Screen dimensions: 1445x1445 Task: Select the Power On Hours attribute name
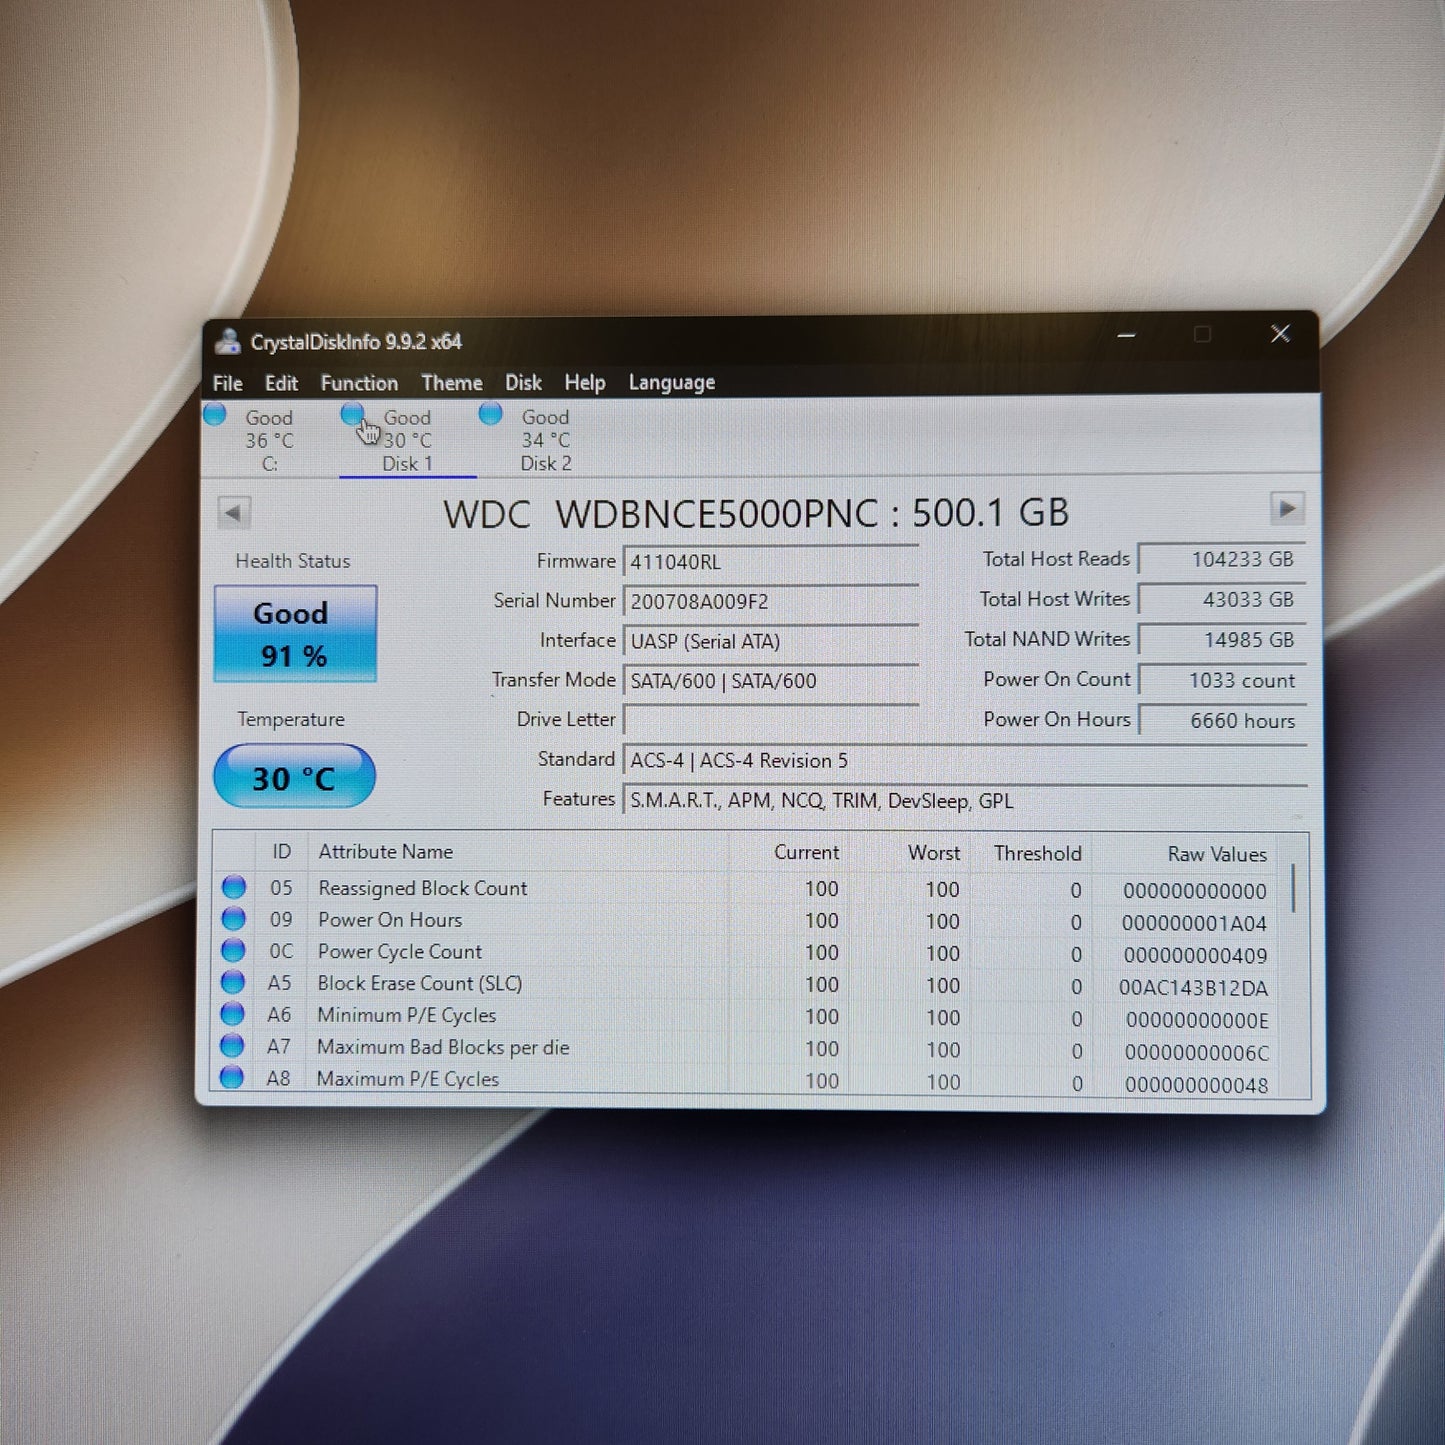(390, 920)
